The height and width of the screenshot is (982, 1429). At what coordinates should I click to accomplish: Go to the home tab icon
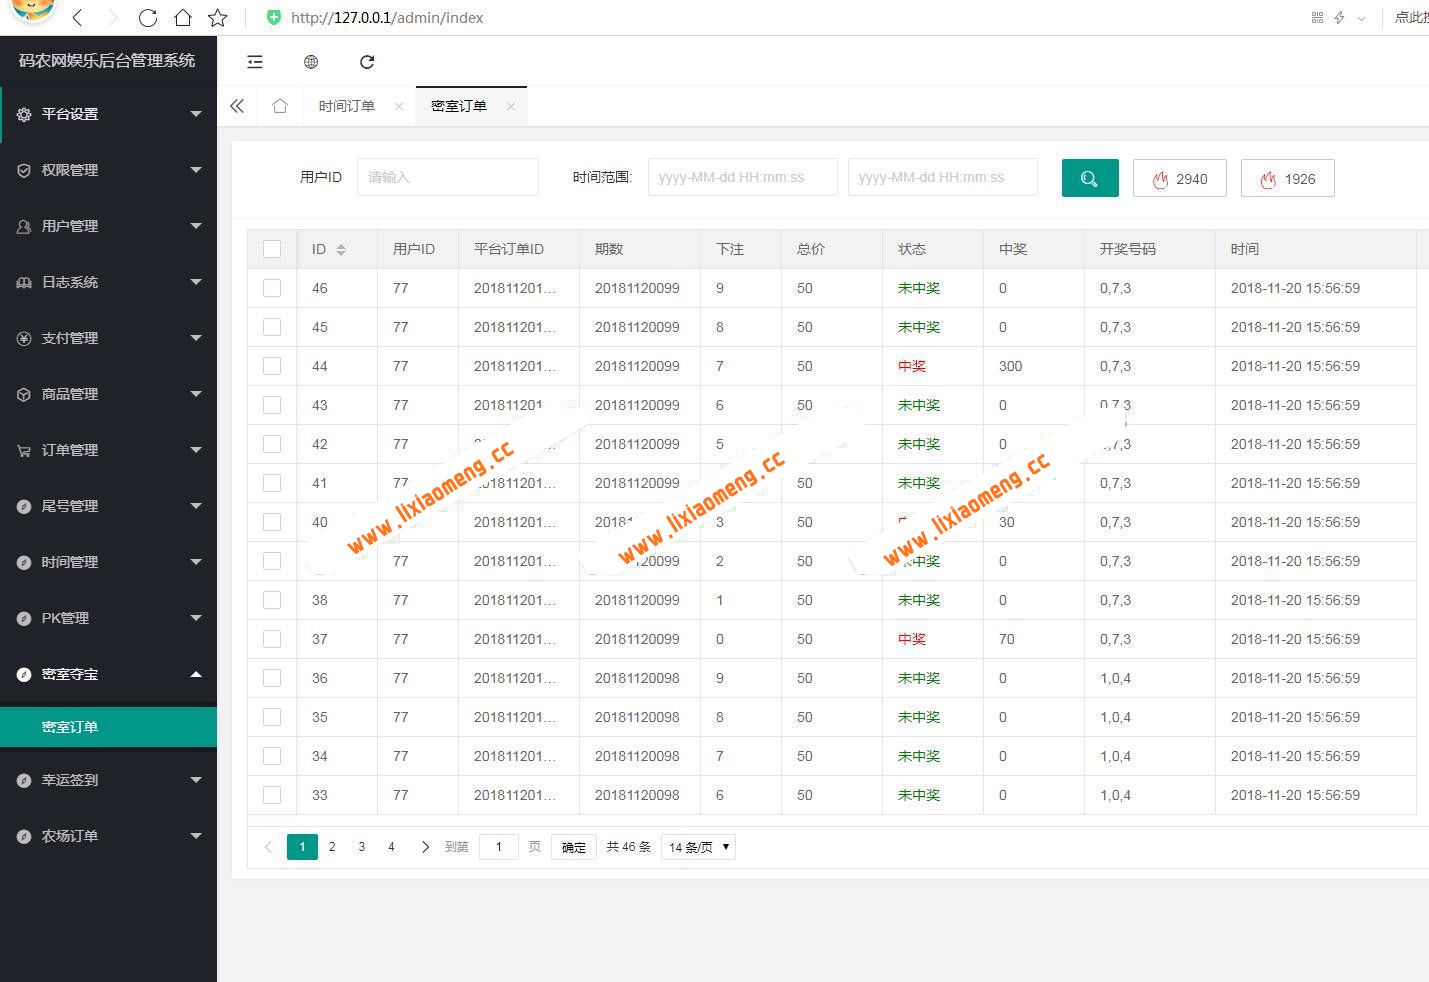point(280,106)
